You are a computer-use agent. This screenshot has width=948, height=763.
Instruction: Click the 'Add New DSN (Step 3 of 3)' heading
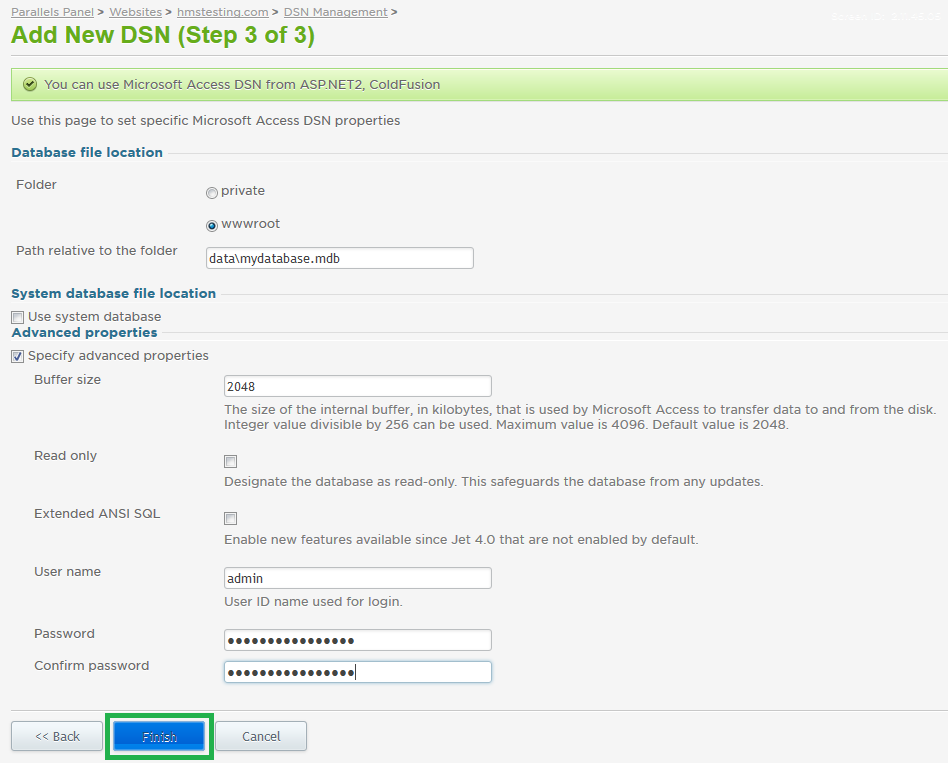pos(163,35)
